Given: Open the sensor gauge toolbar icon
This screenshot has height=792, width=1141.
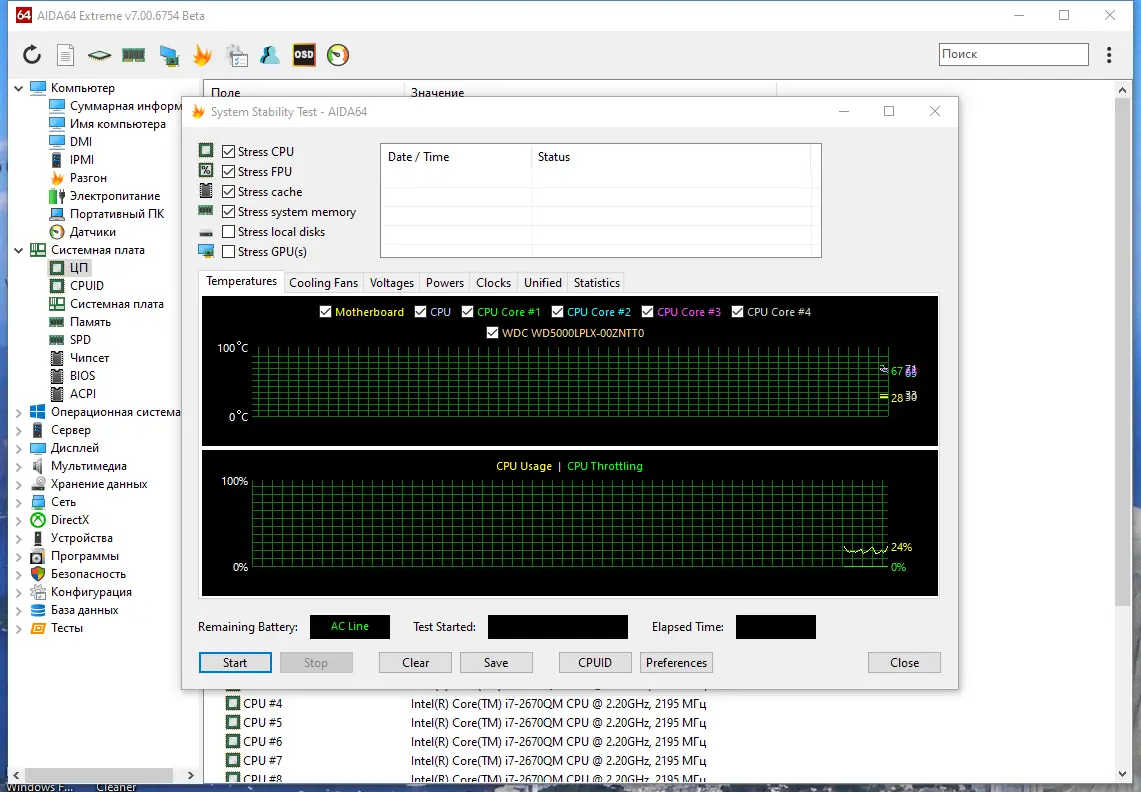Looking at the screenshot, I should (x=338, y=55).
